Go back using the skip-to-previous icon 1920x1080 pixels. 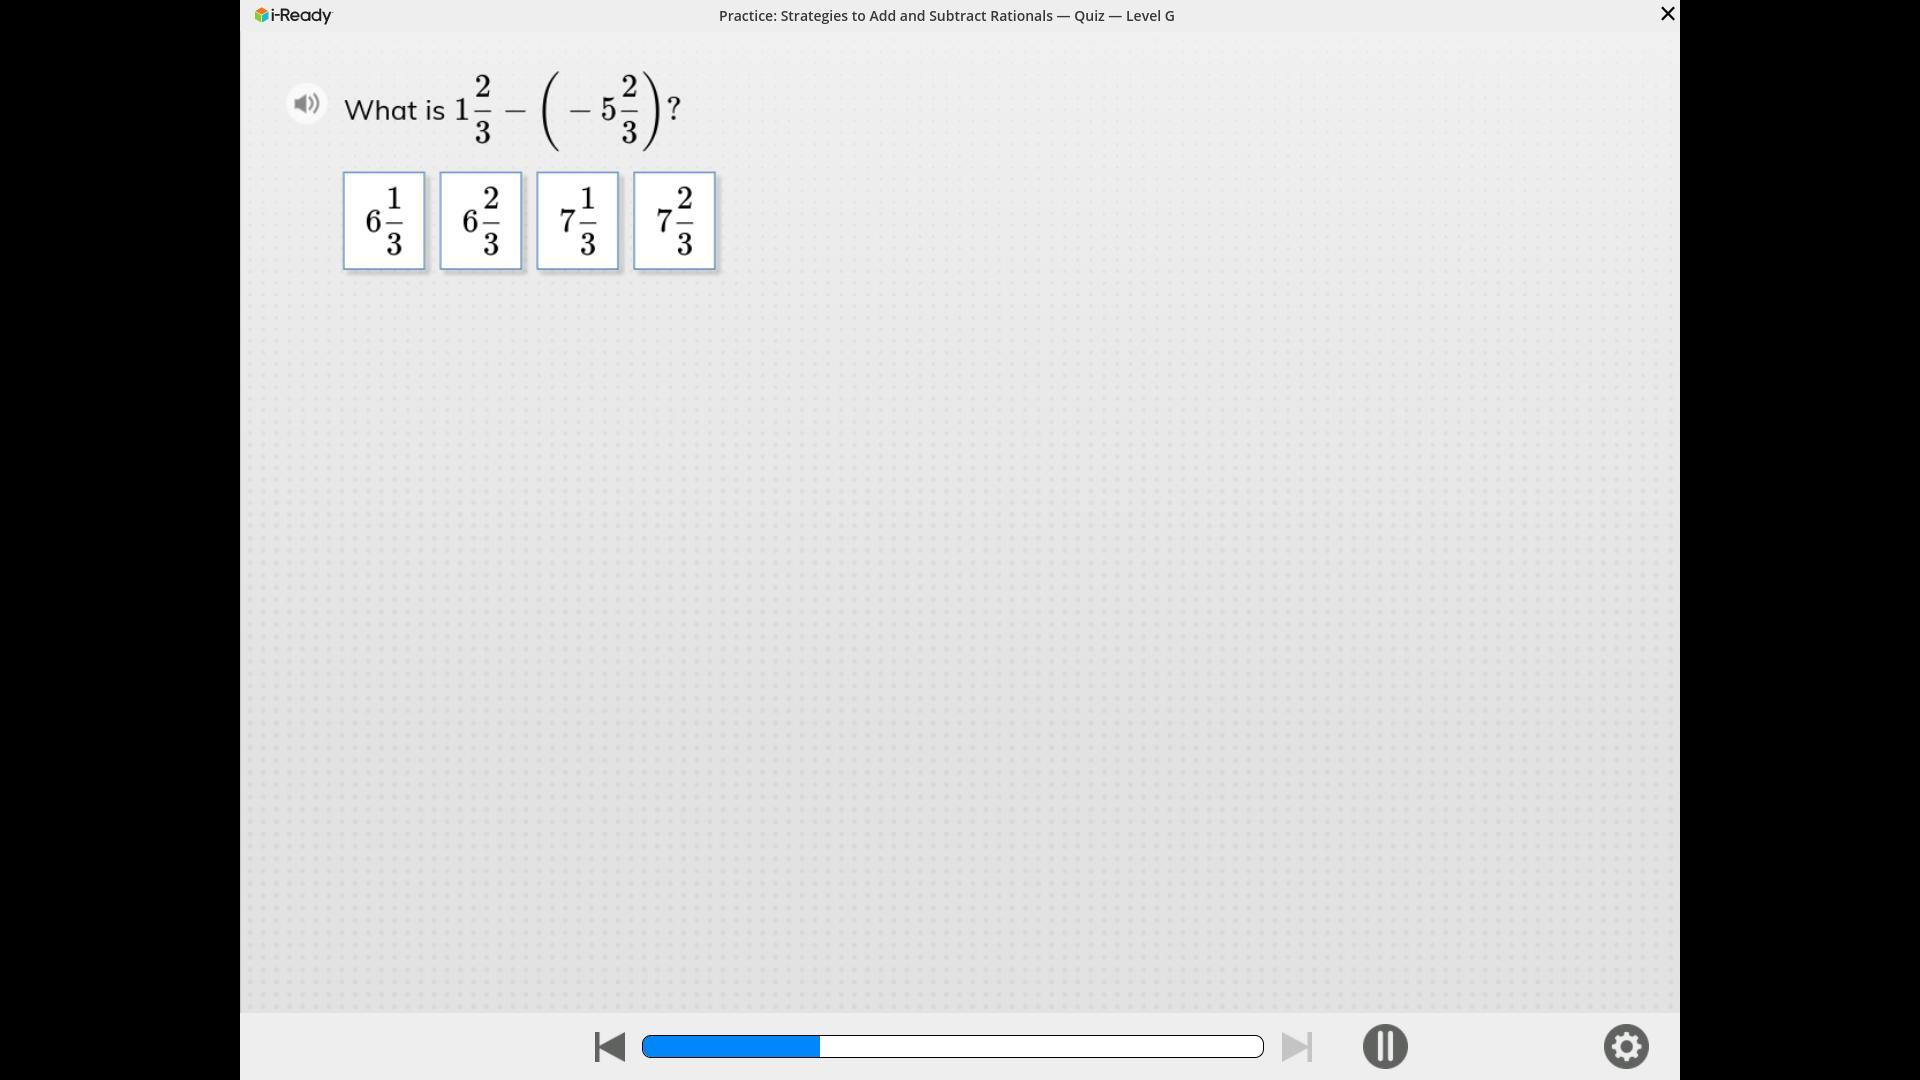(x=609, y=1046)
